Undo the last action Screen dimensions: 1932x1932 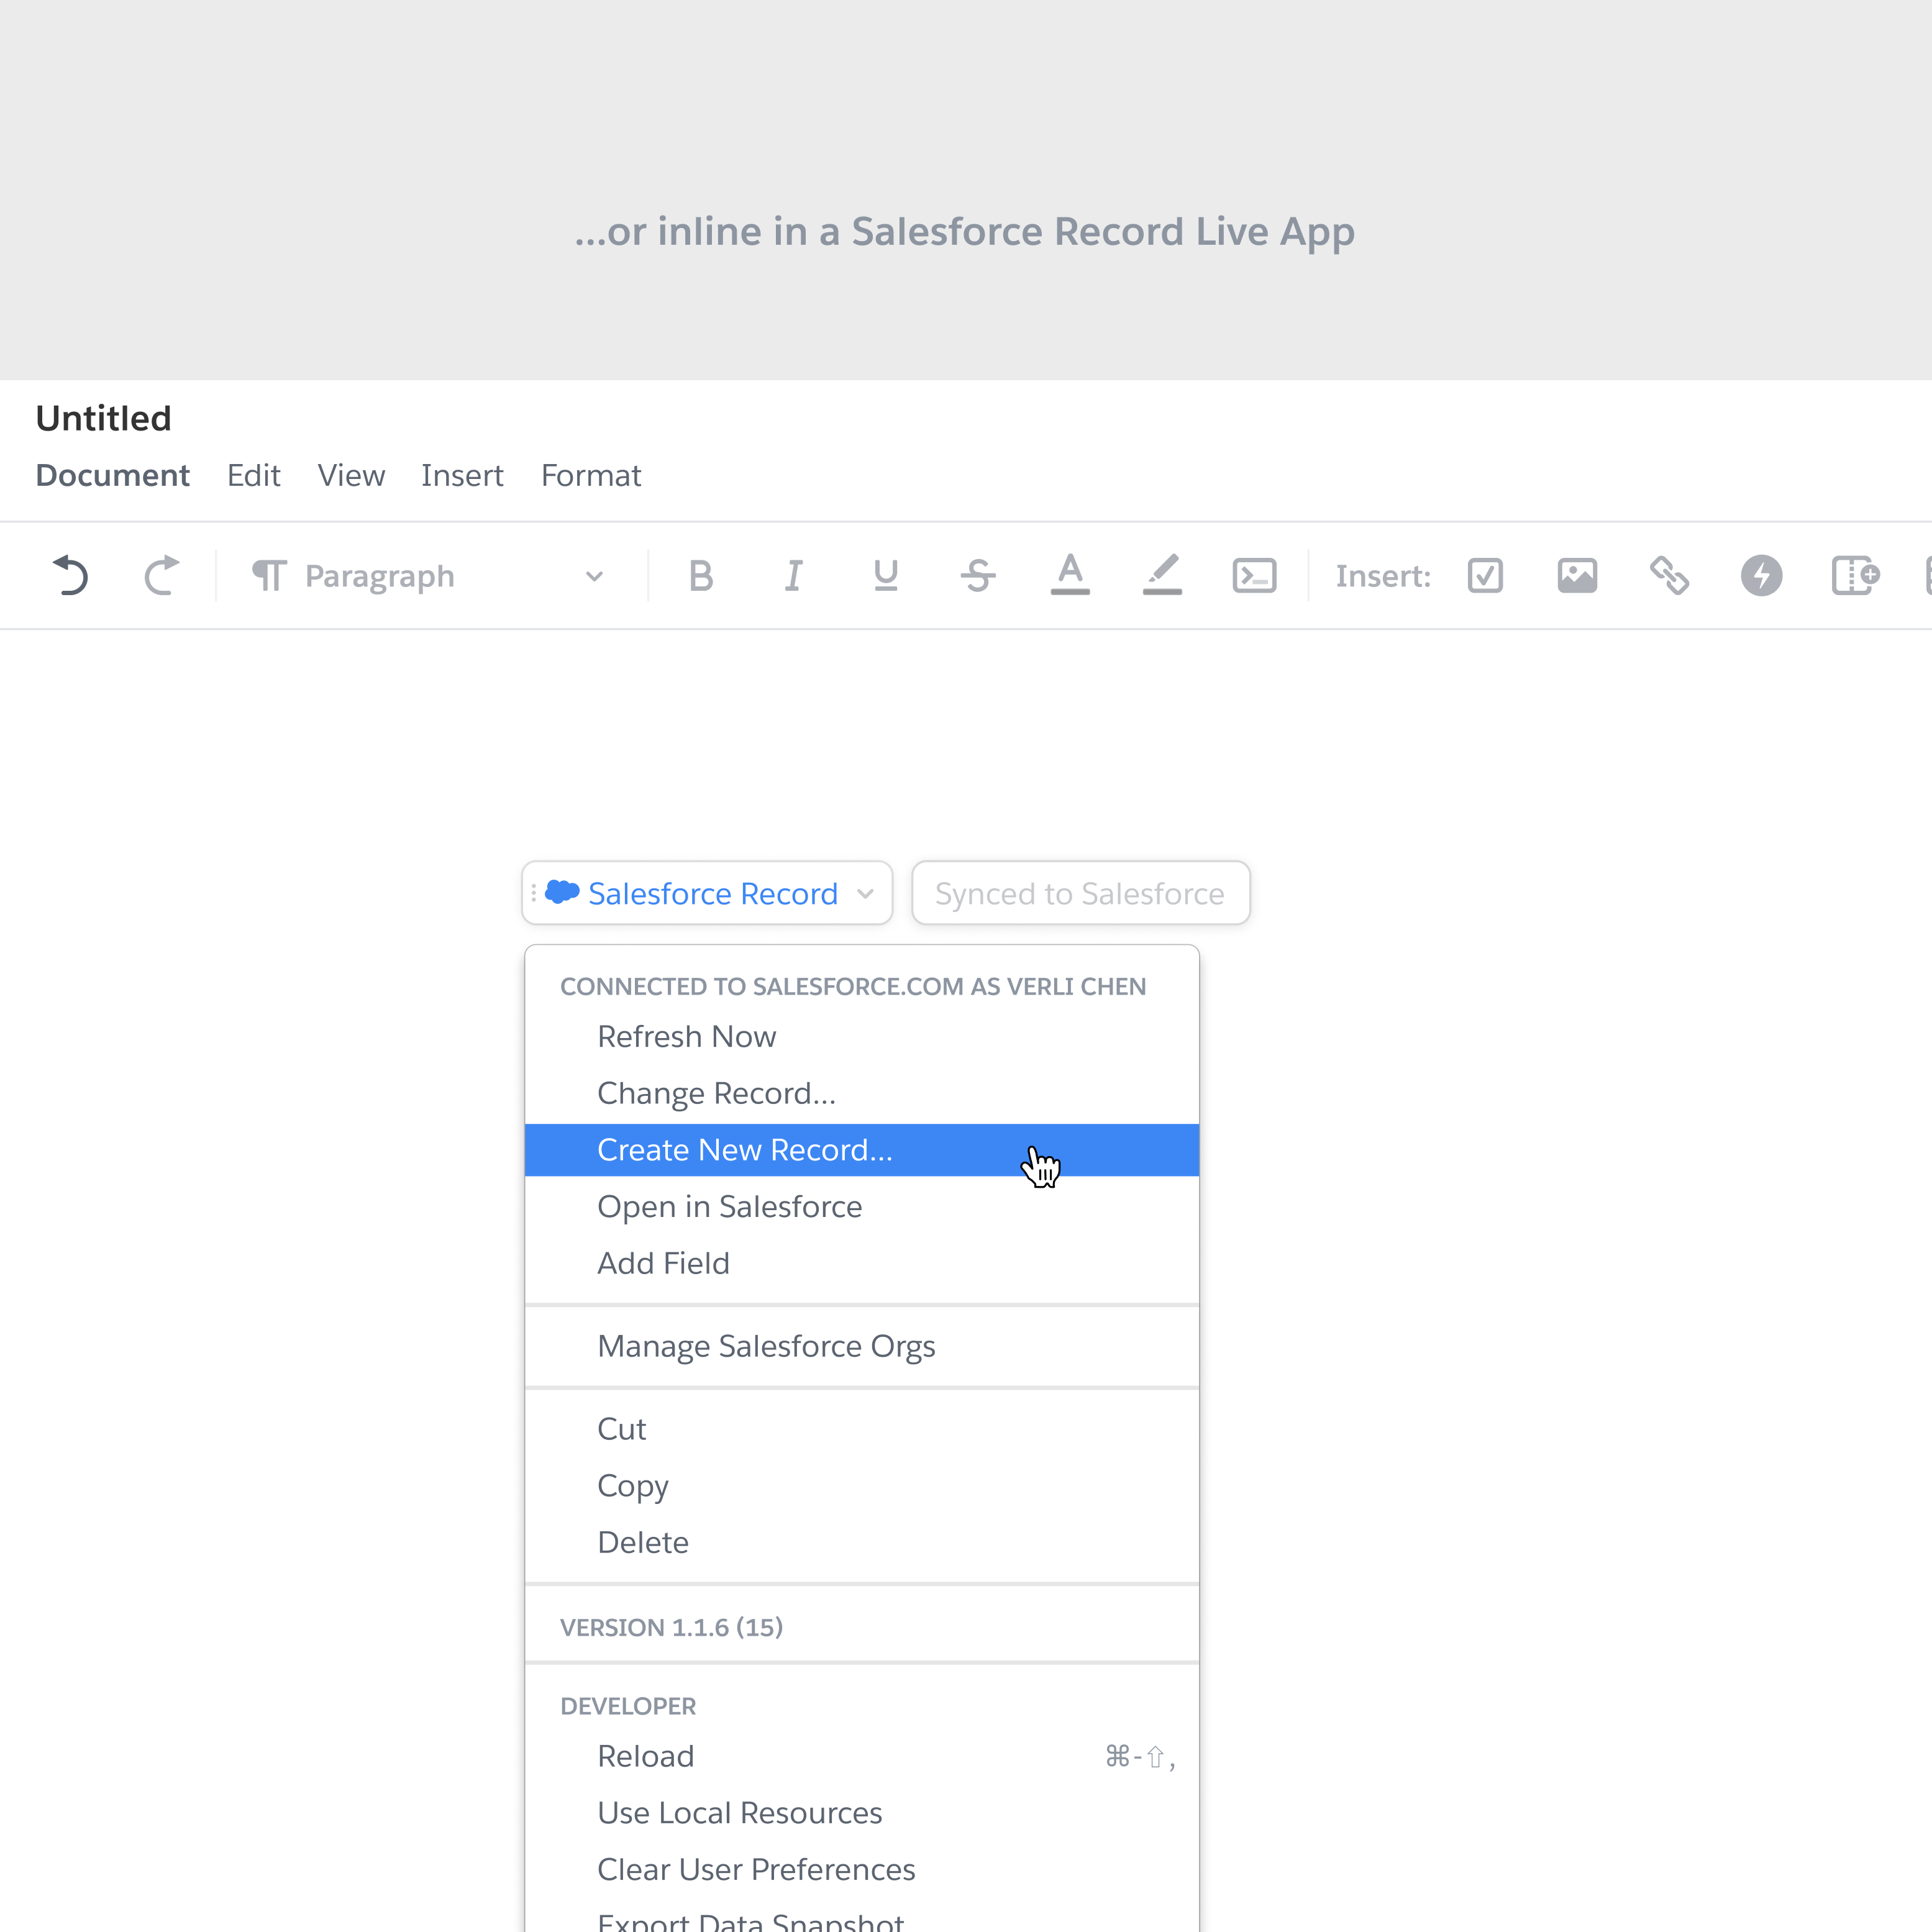point(70,576)
